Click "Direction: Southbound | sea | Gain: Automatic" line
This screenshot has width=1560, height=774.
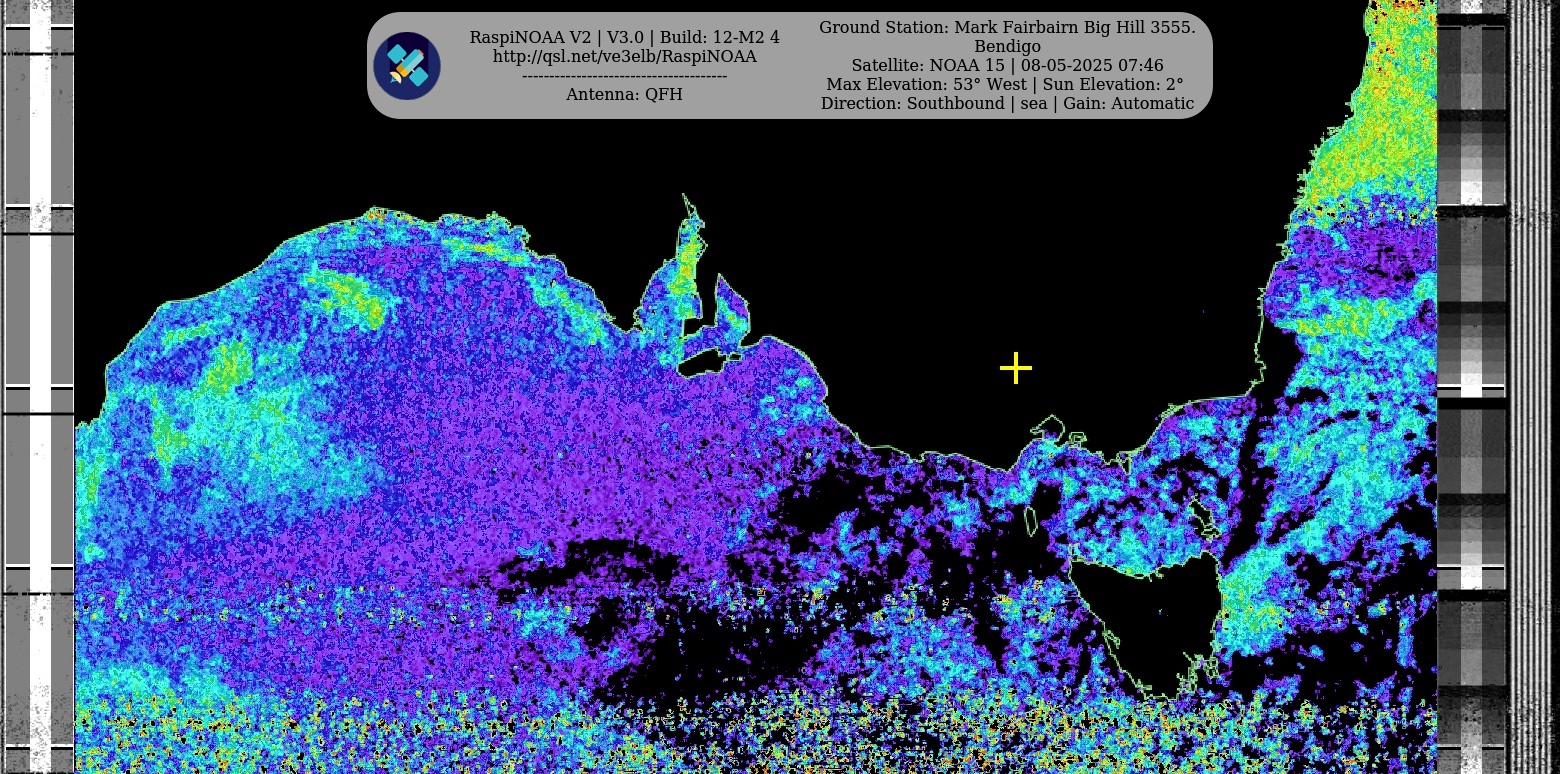click(x=1007, y=103)
